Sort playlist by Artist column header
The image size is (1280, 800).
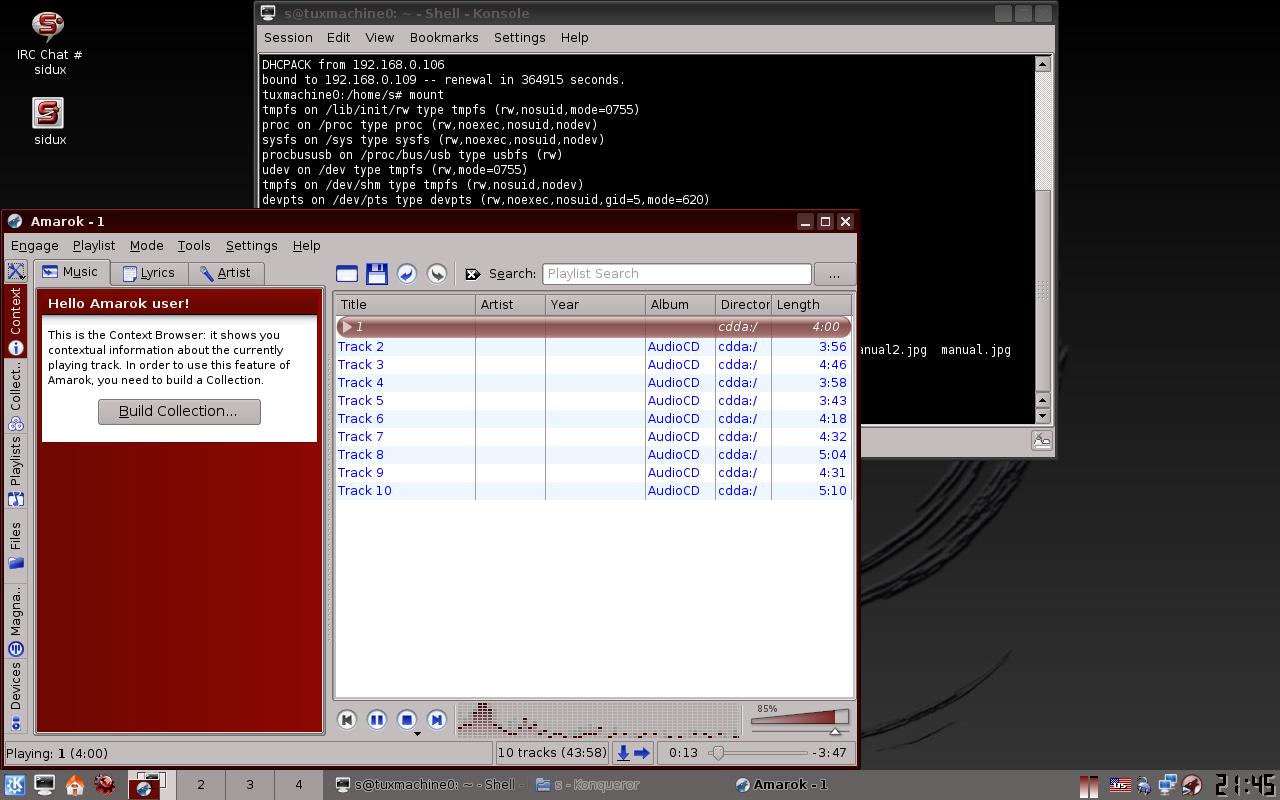[510, 305]
